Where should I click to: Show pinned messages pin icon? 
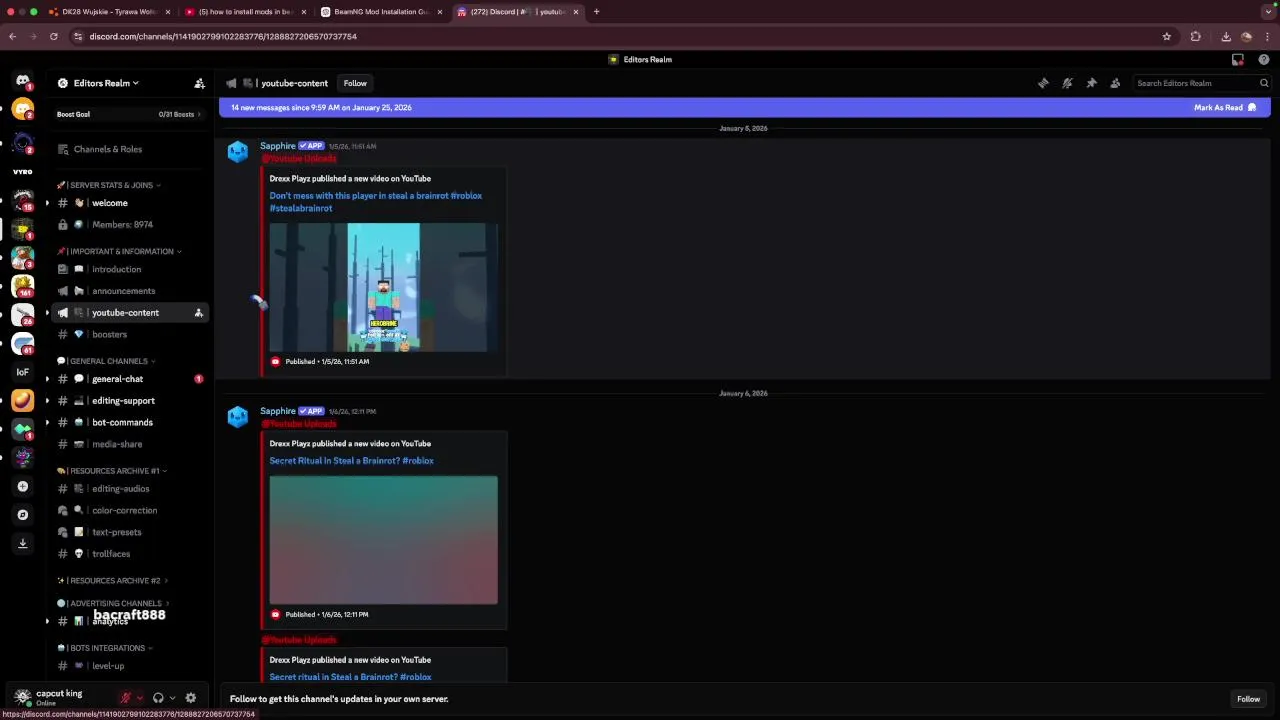click(x=1091, y=83)
